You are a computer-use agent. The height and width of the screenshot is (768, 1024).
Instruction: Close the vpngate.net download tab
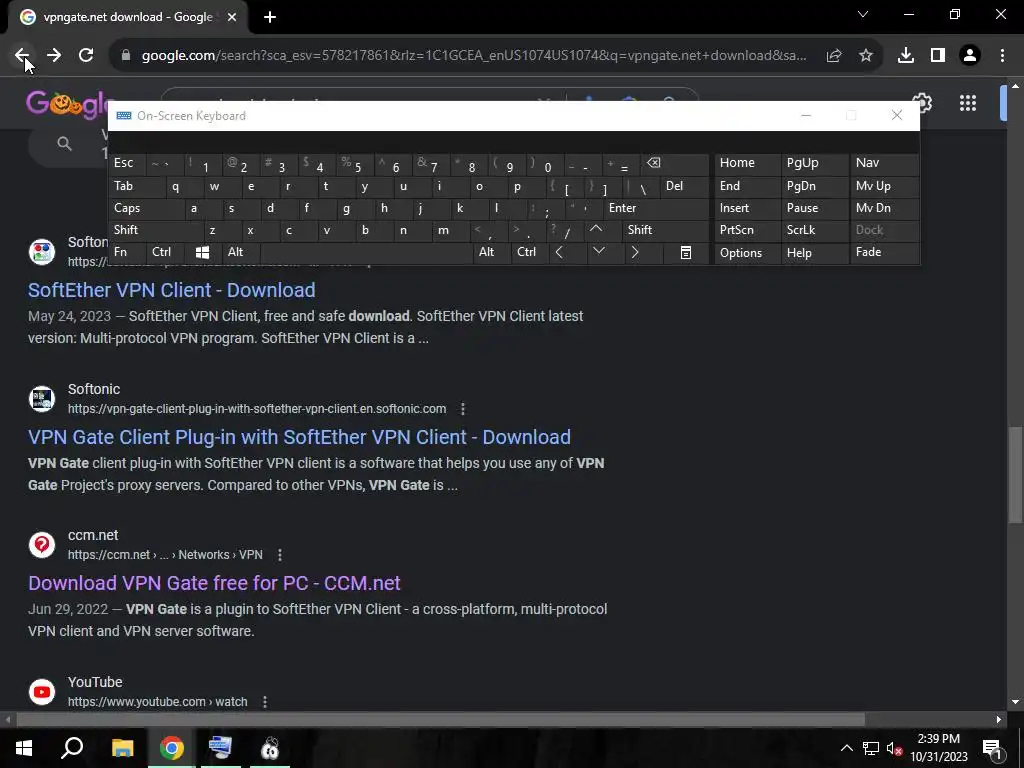click(232, 17)
